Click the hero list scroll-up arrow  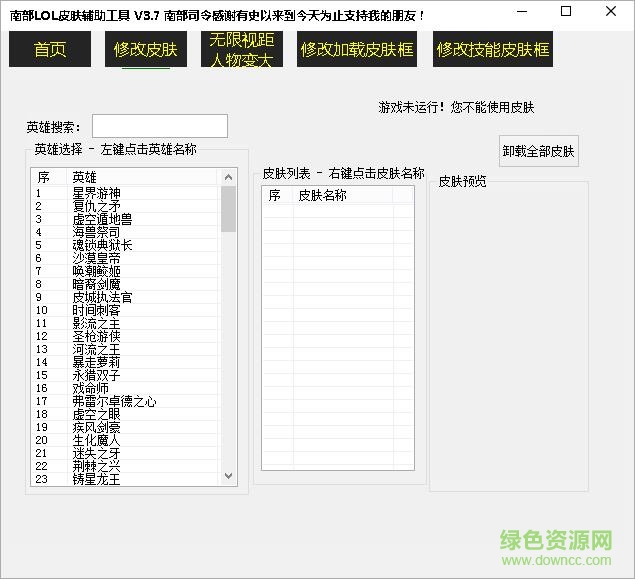point(228,176)
